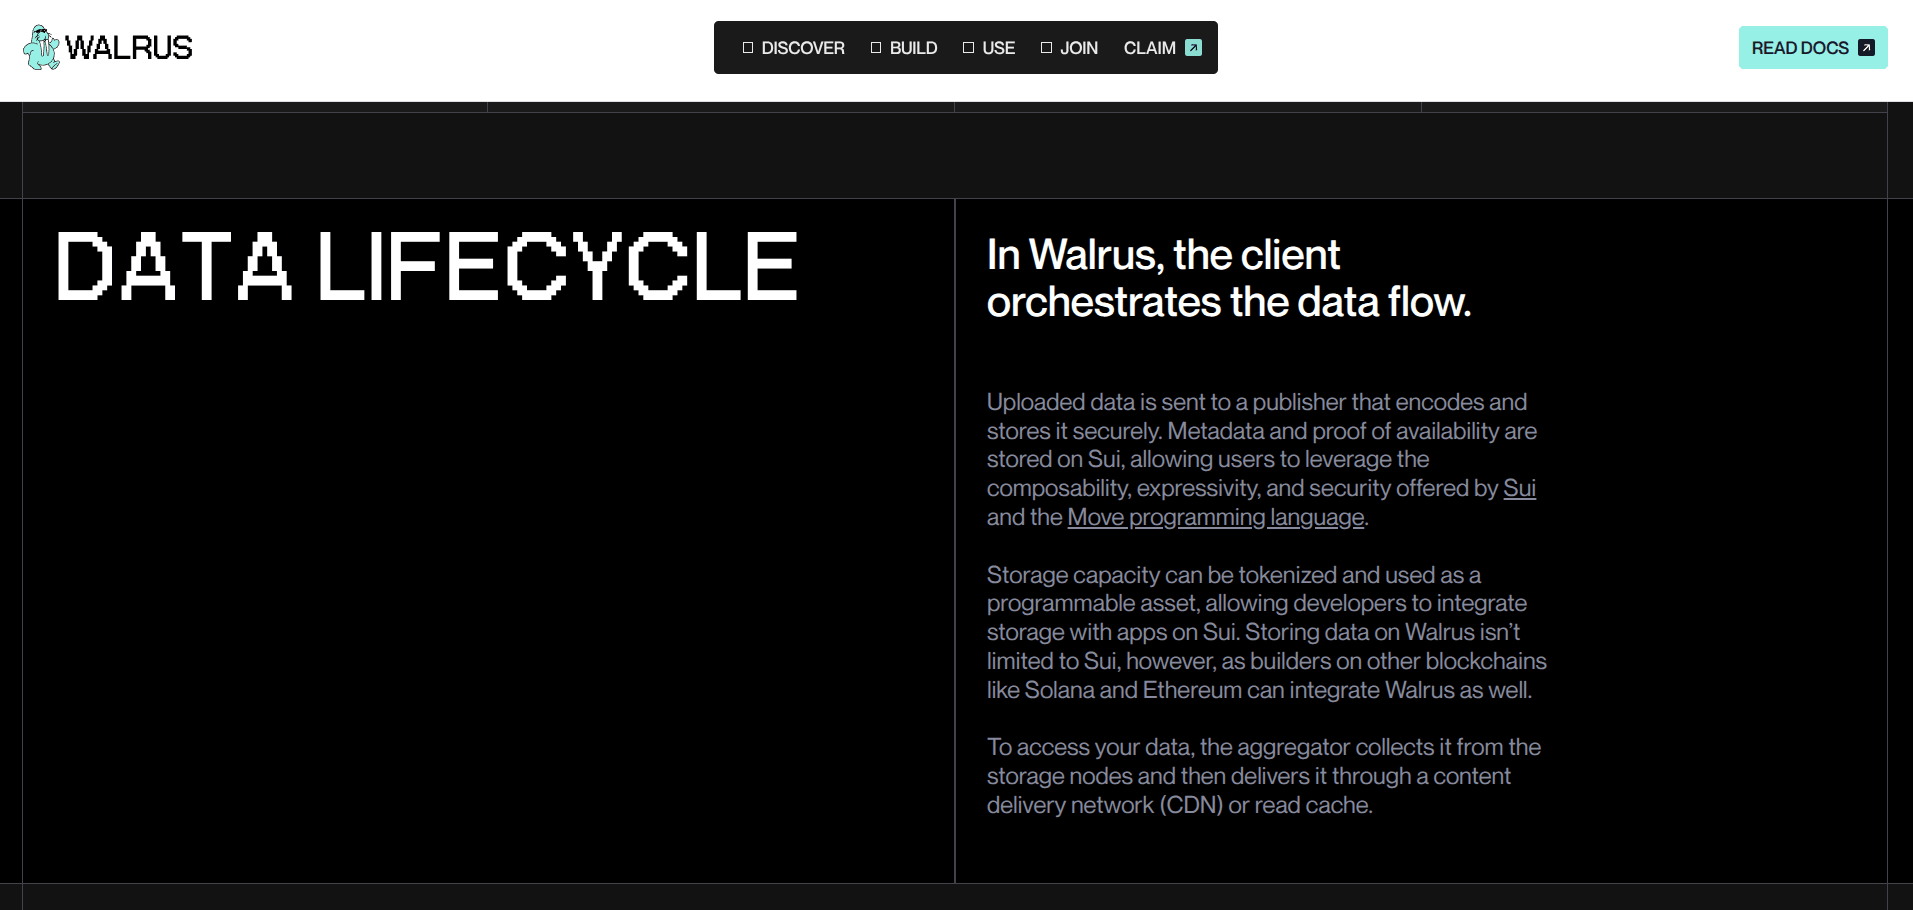Open the DISCOVER menu

(802, 48)
